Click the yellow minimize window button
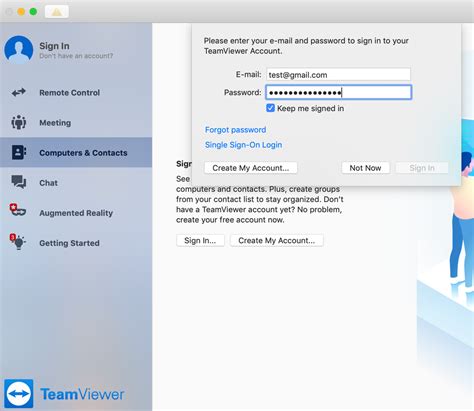This screenshot has width=474, height=411. tap(21, 12)
